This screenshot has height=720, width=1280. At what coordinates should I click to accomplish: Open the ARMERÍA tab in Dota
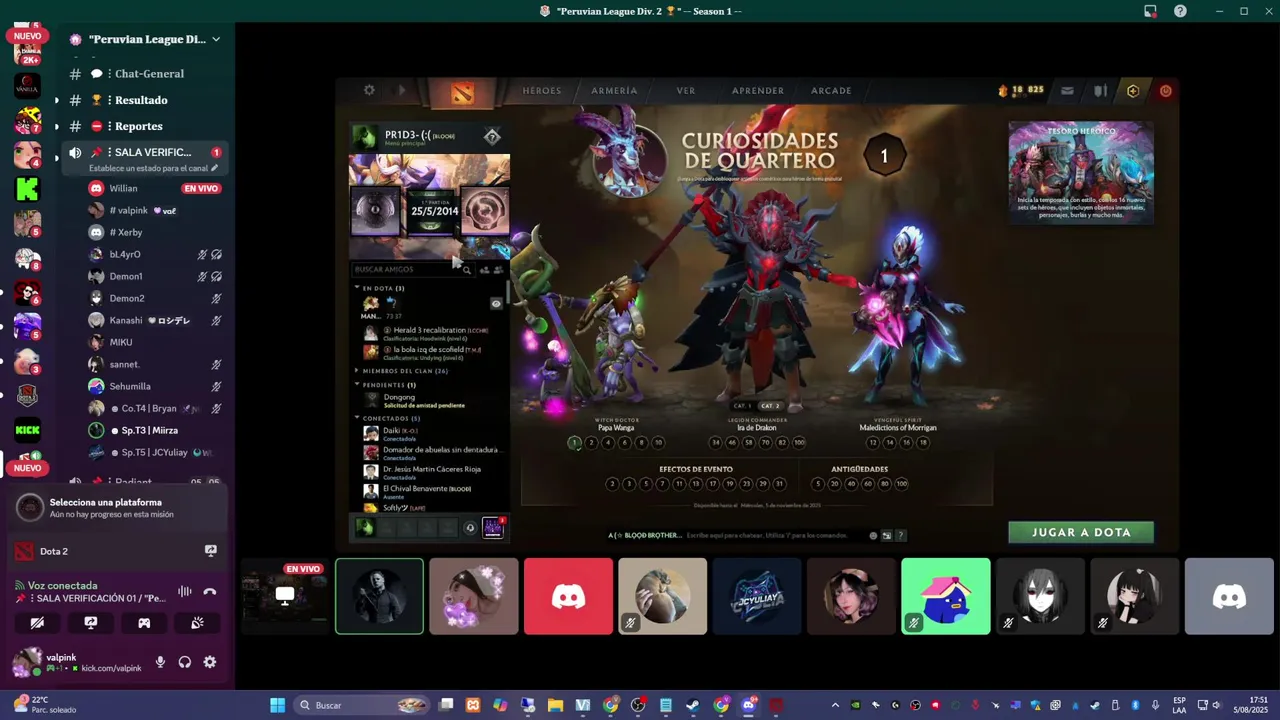pos(614,91)
